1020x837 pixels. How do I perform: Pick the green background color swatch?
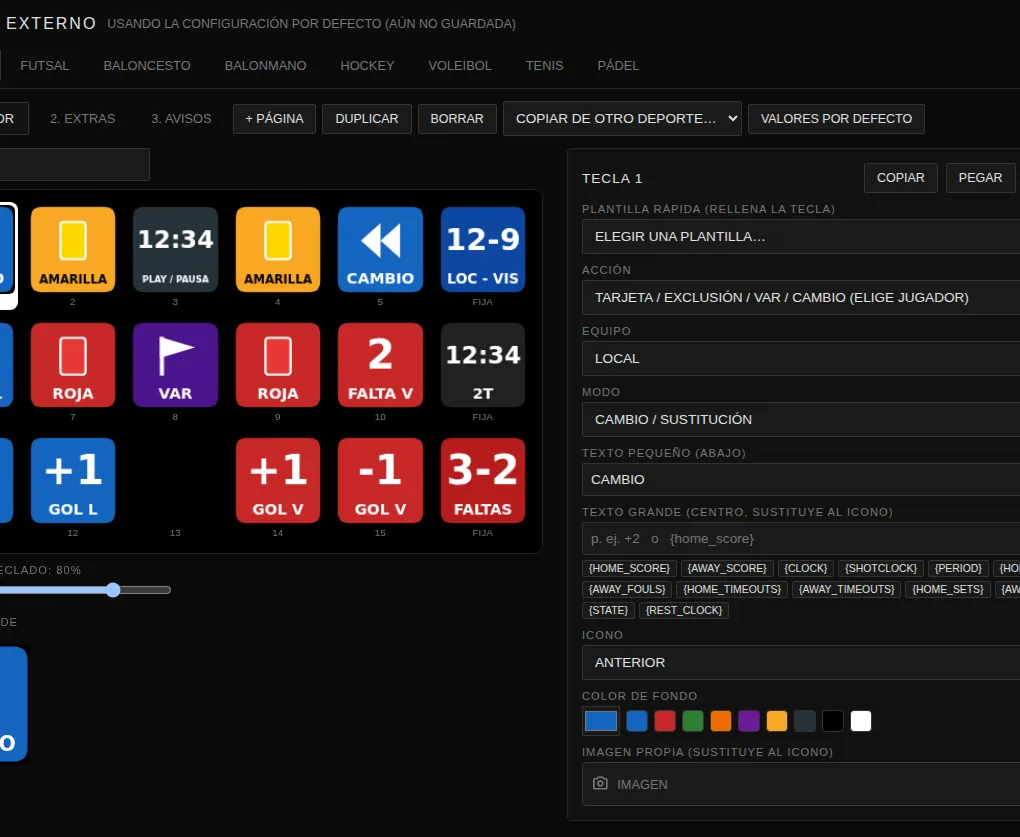(693, 721)
